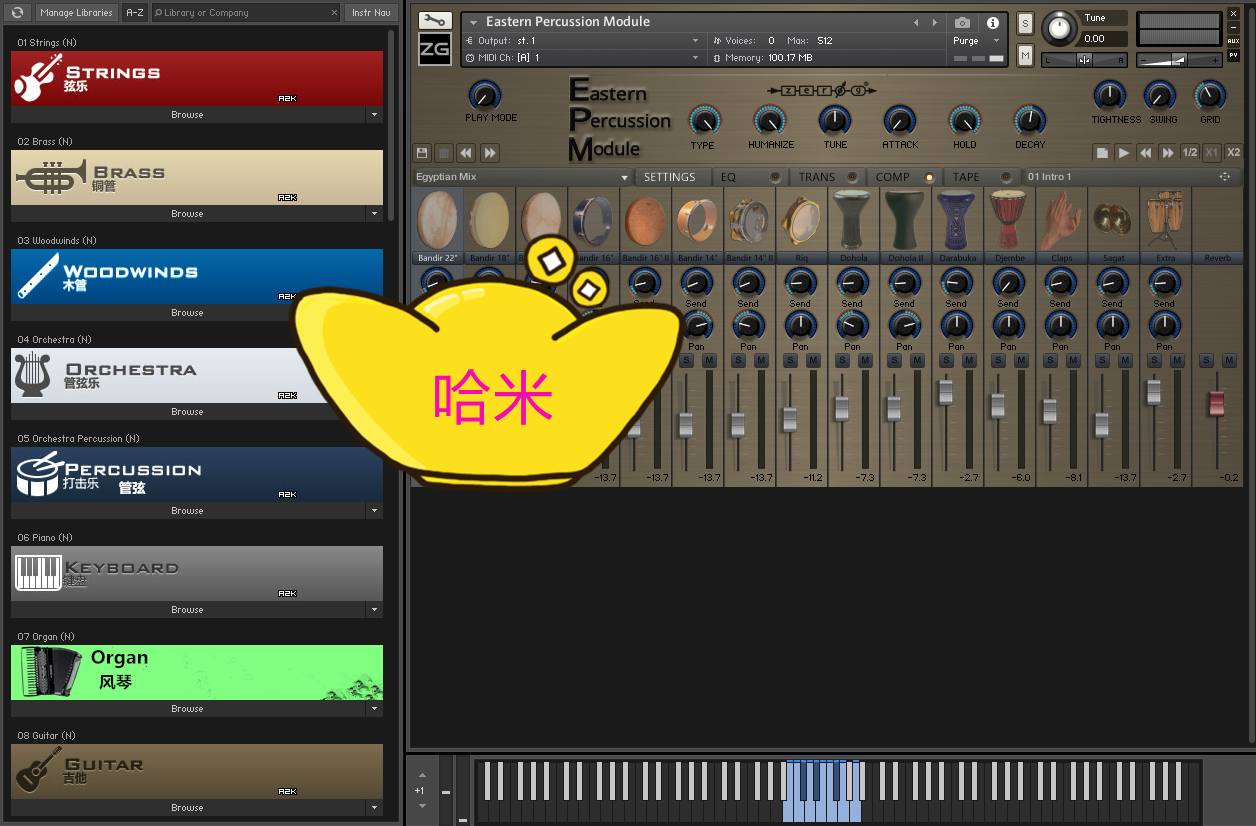Open the Woodwinds library banner

[197, 276]
